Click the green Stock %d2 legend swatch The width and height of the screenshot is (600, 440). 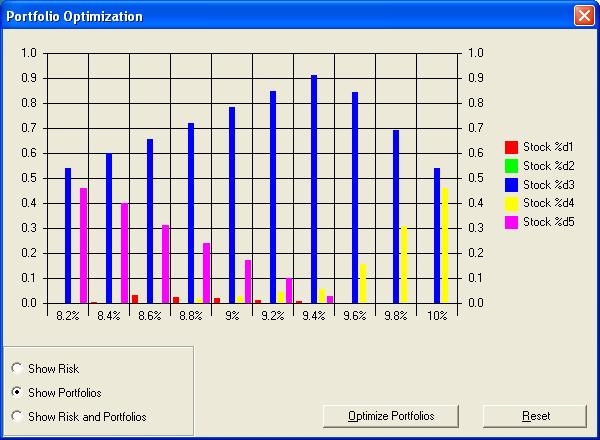pyautogui.click(x=511, y=166)
